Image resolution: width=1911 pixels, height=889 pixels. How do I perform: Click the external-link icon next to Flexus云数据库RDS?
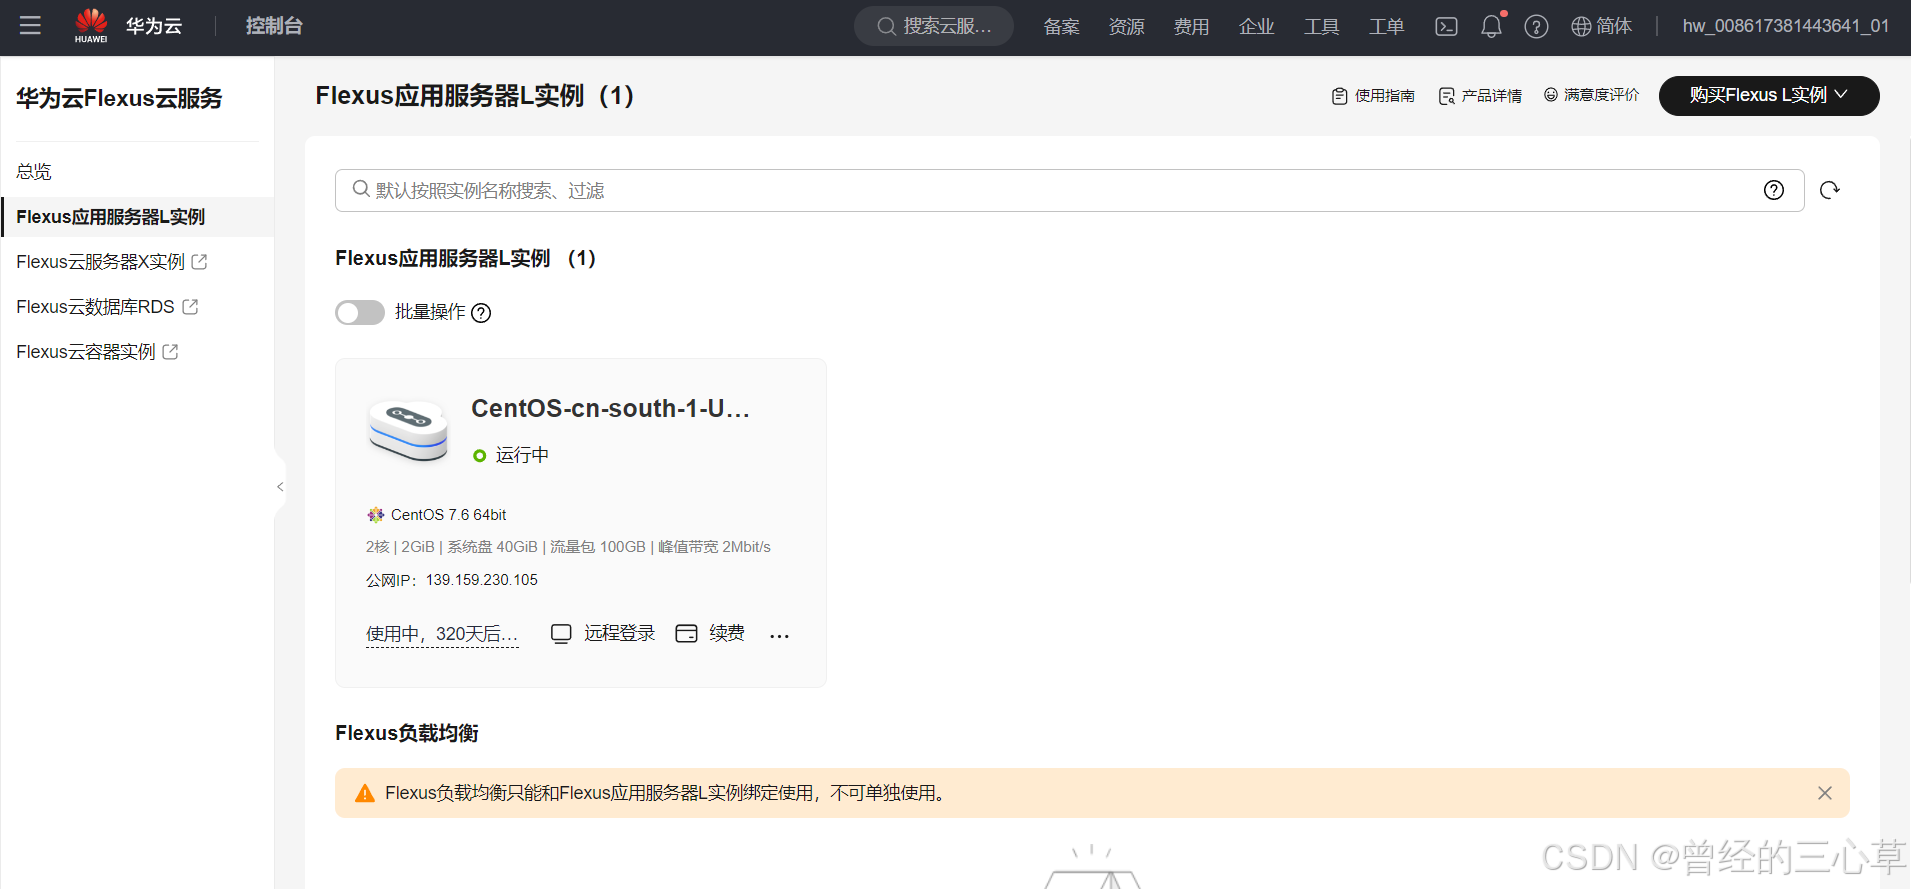[190, 307]
